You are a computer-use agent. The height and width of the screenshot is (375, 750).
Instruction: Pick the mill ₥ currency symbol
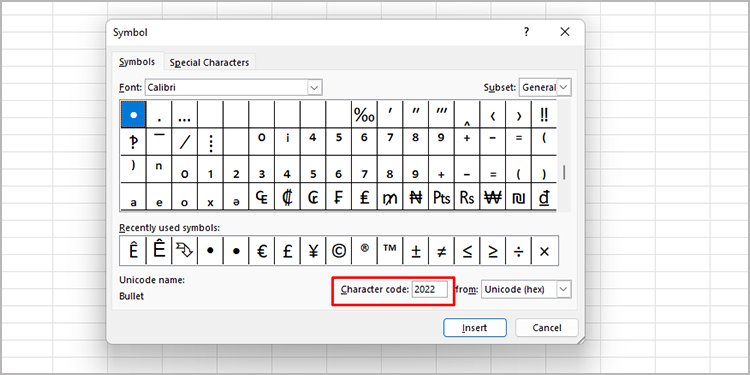click(390, 197)
